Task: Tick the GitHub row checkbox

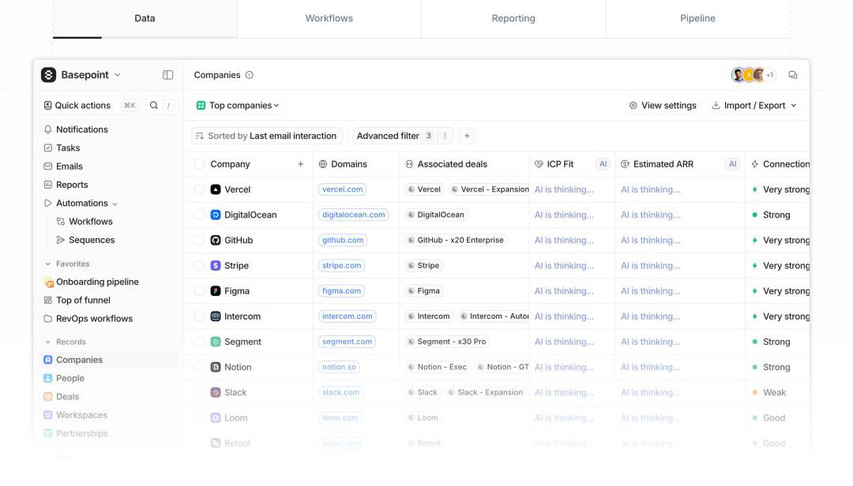Action: [199, 240]
